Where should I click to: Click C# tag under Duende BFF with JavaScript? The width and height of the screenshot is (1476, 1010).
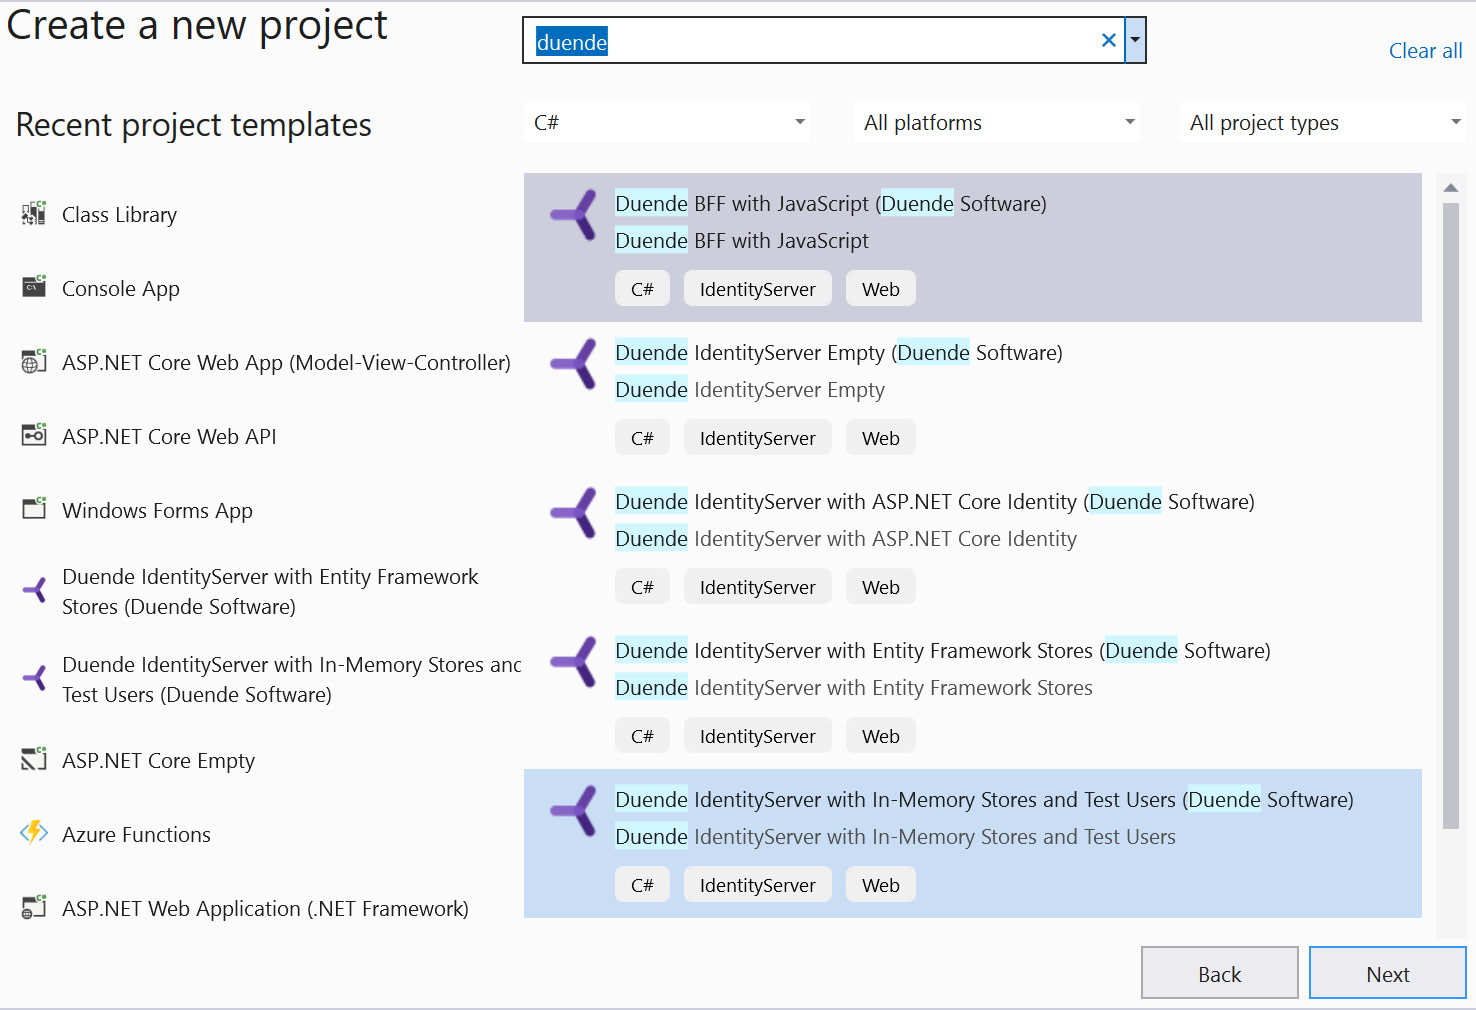point(642,289)
